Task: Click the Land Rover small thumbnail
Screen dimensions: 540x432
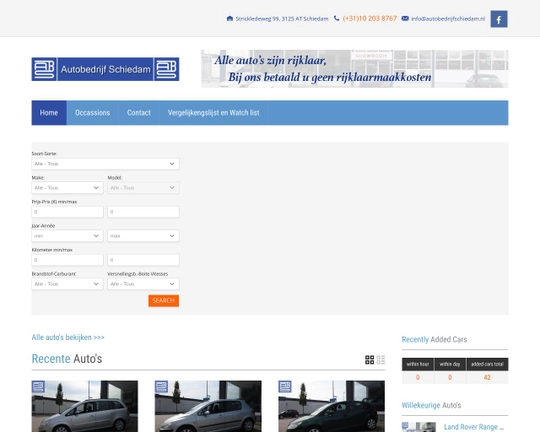Action: (419, 427)
